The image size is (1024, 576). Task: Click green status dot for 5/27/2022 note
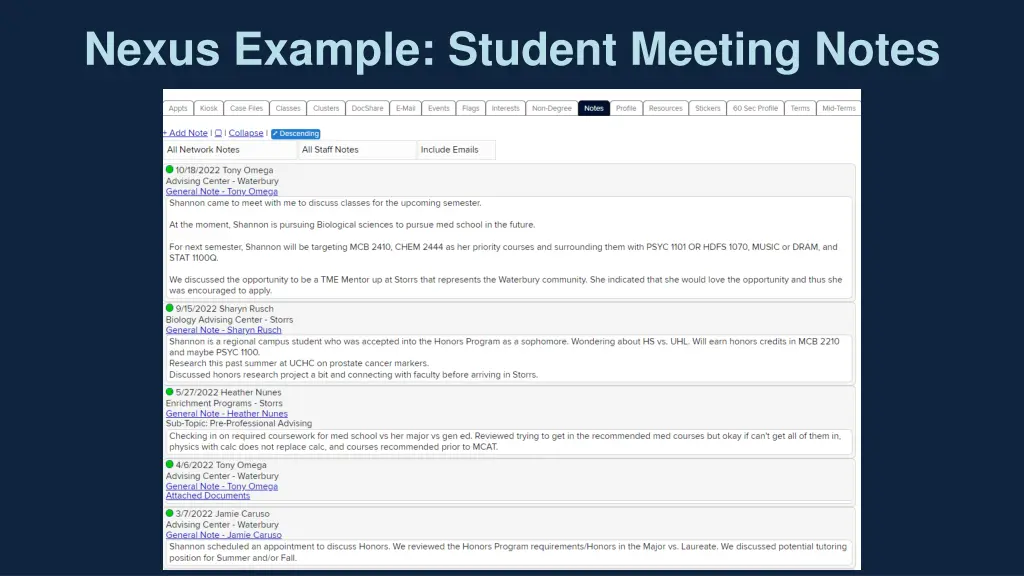[x=170, y=392]
